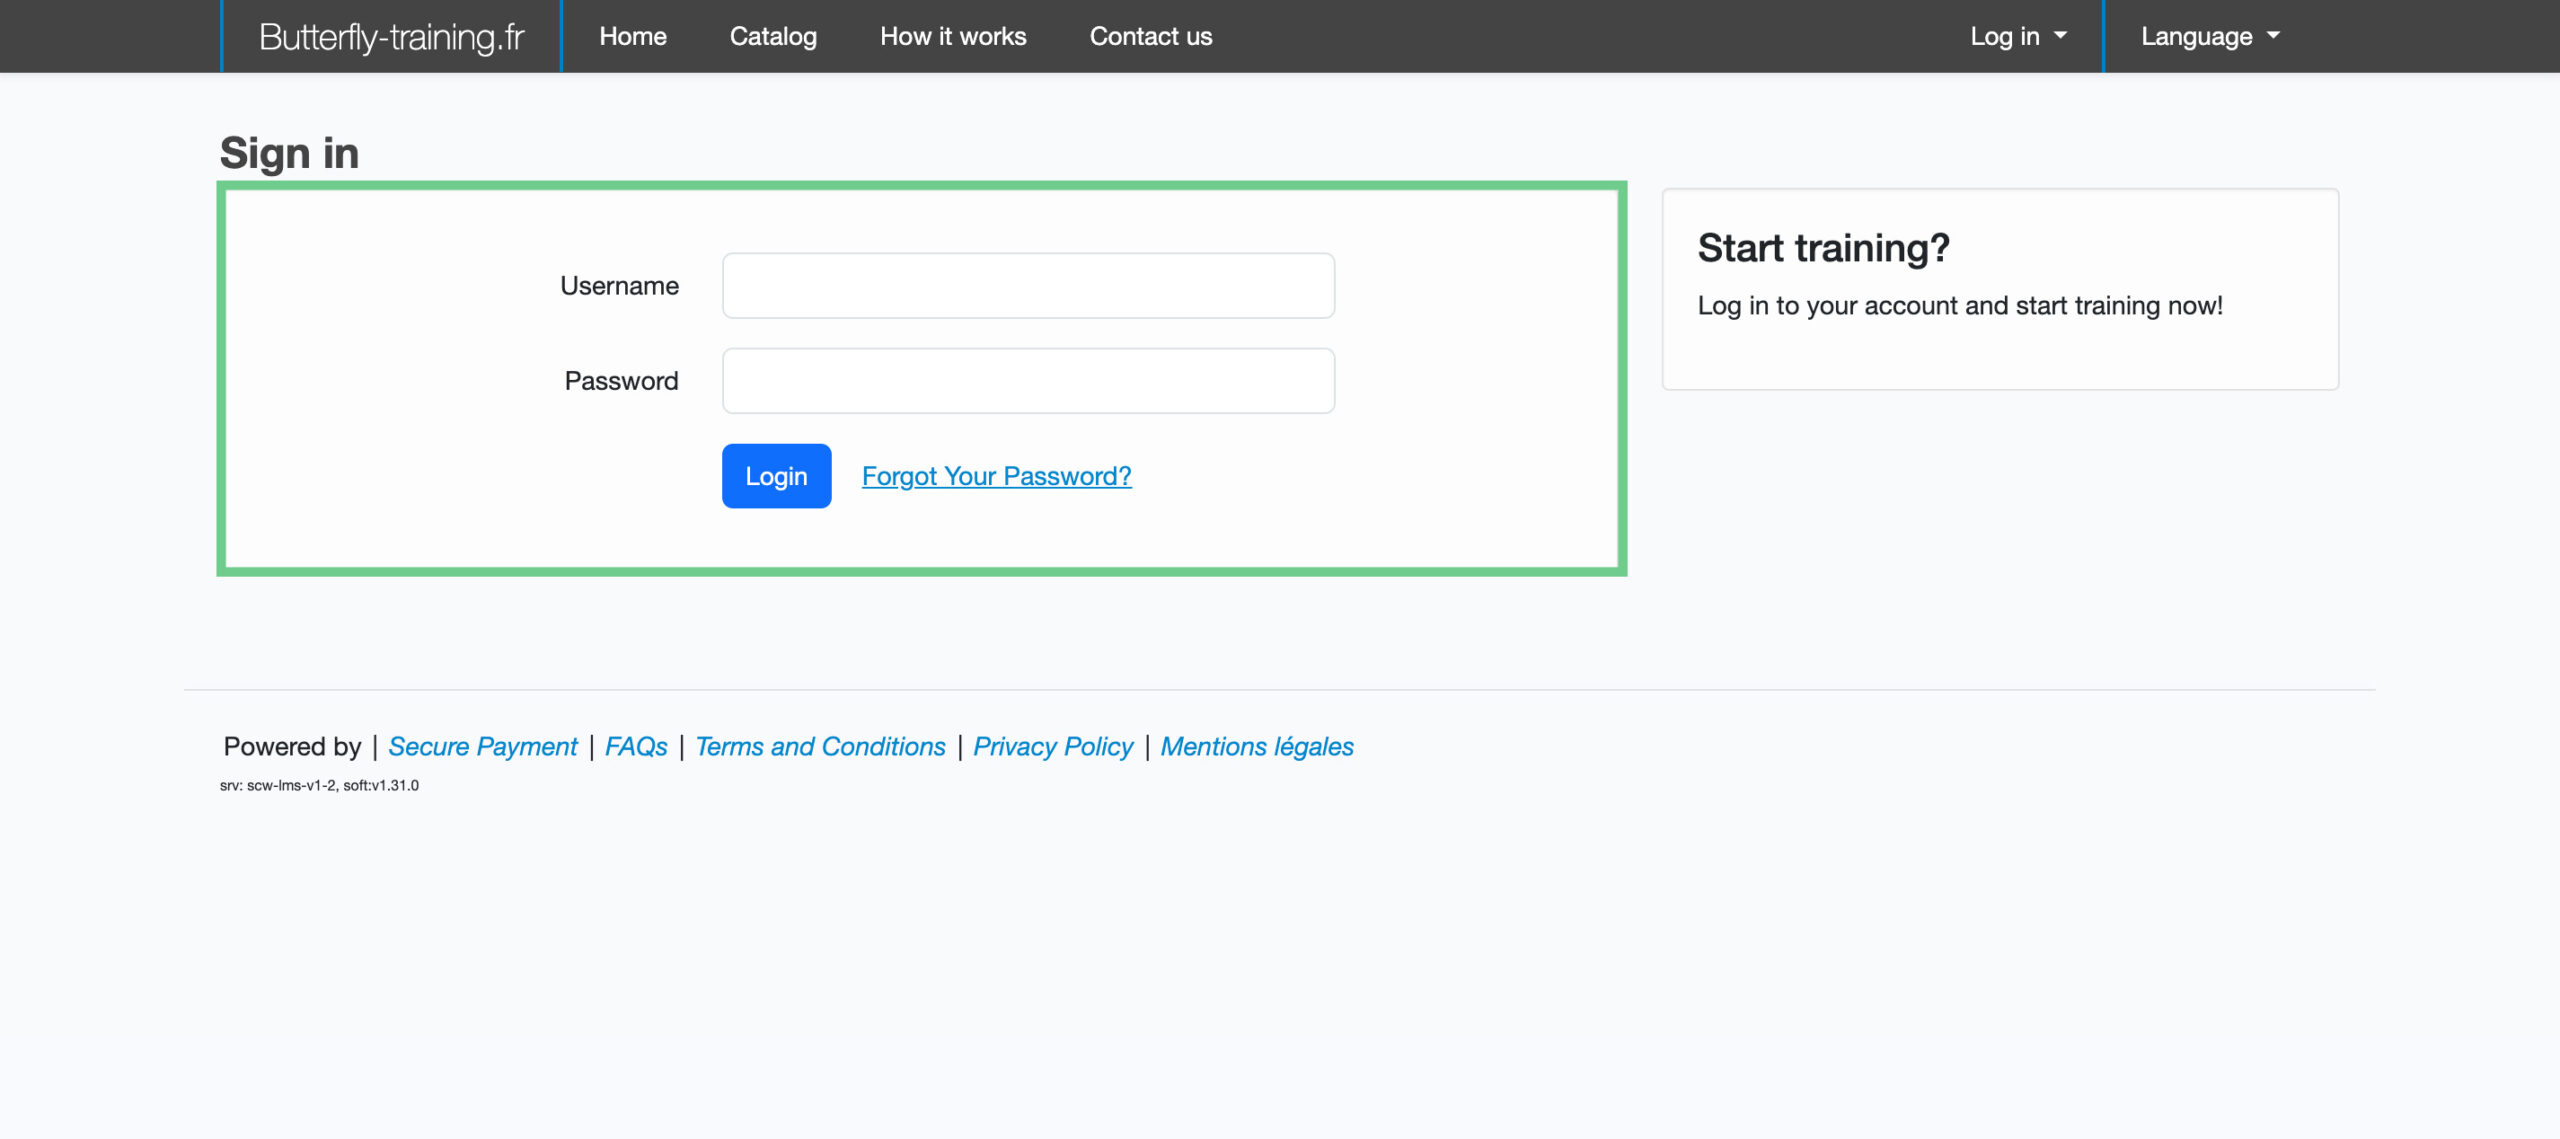Click the Language dropdown caret arrow

point(2274,36)
